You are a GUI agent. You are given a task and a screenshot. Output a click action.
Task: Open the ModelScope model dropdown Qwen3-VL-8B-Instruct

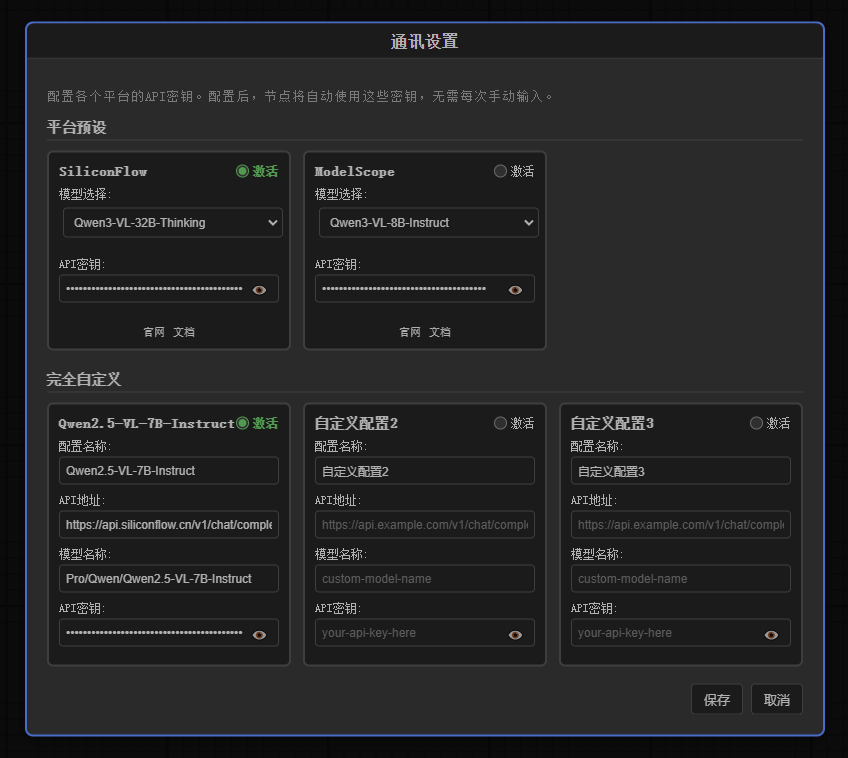428,222
